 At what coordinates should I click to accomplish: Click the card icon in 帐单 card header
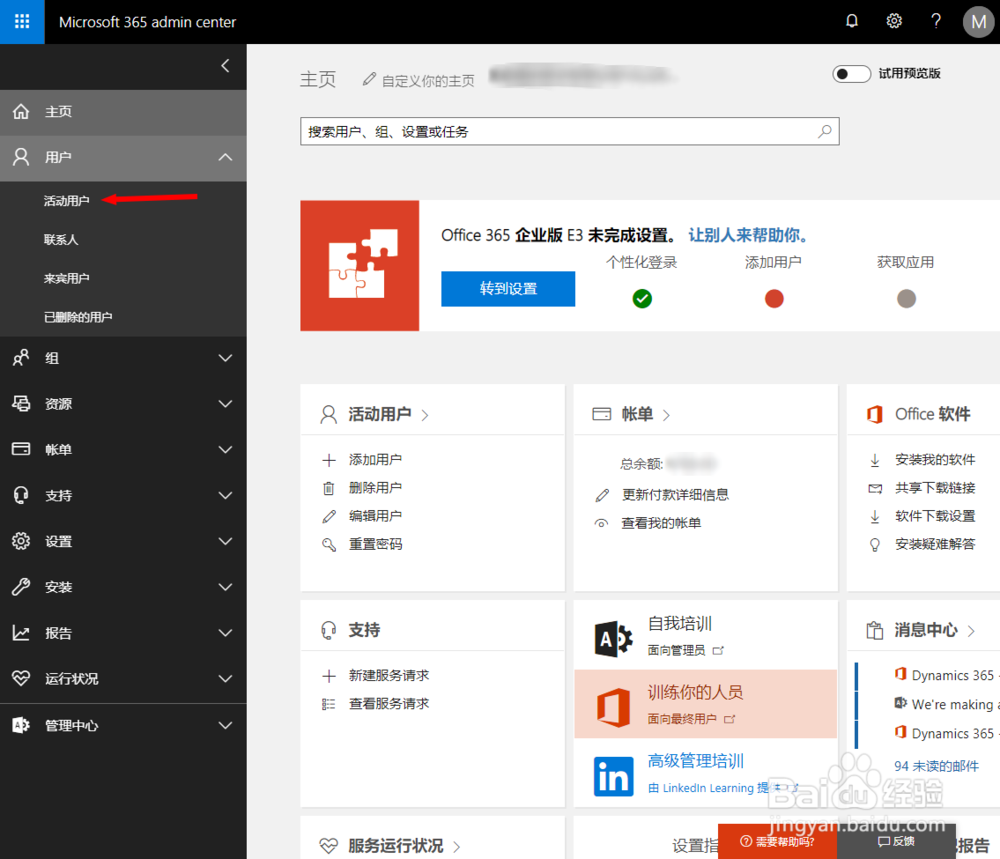[601, 415]
